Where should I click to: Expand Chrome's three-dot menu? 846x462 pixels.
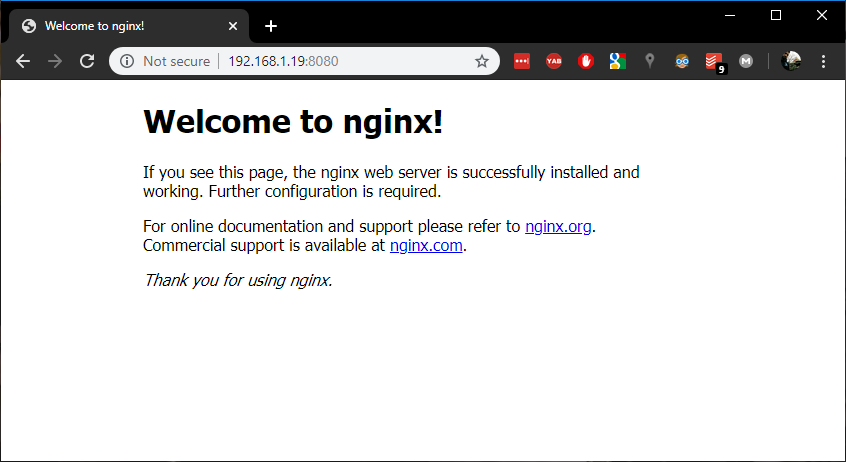824,61
